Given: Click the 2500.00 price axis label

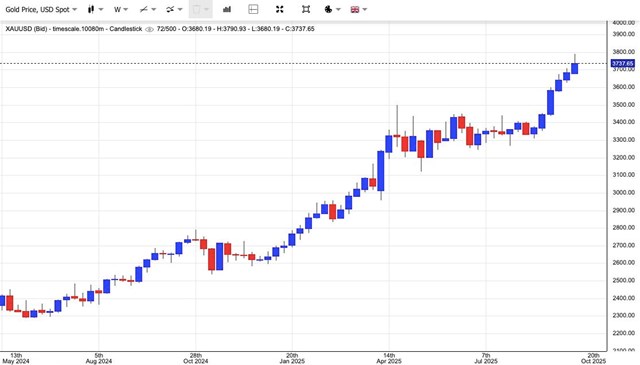Looking at the screenshot, I should click(x=623, y=280).
